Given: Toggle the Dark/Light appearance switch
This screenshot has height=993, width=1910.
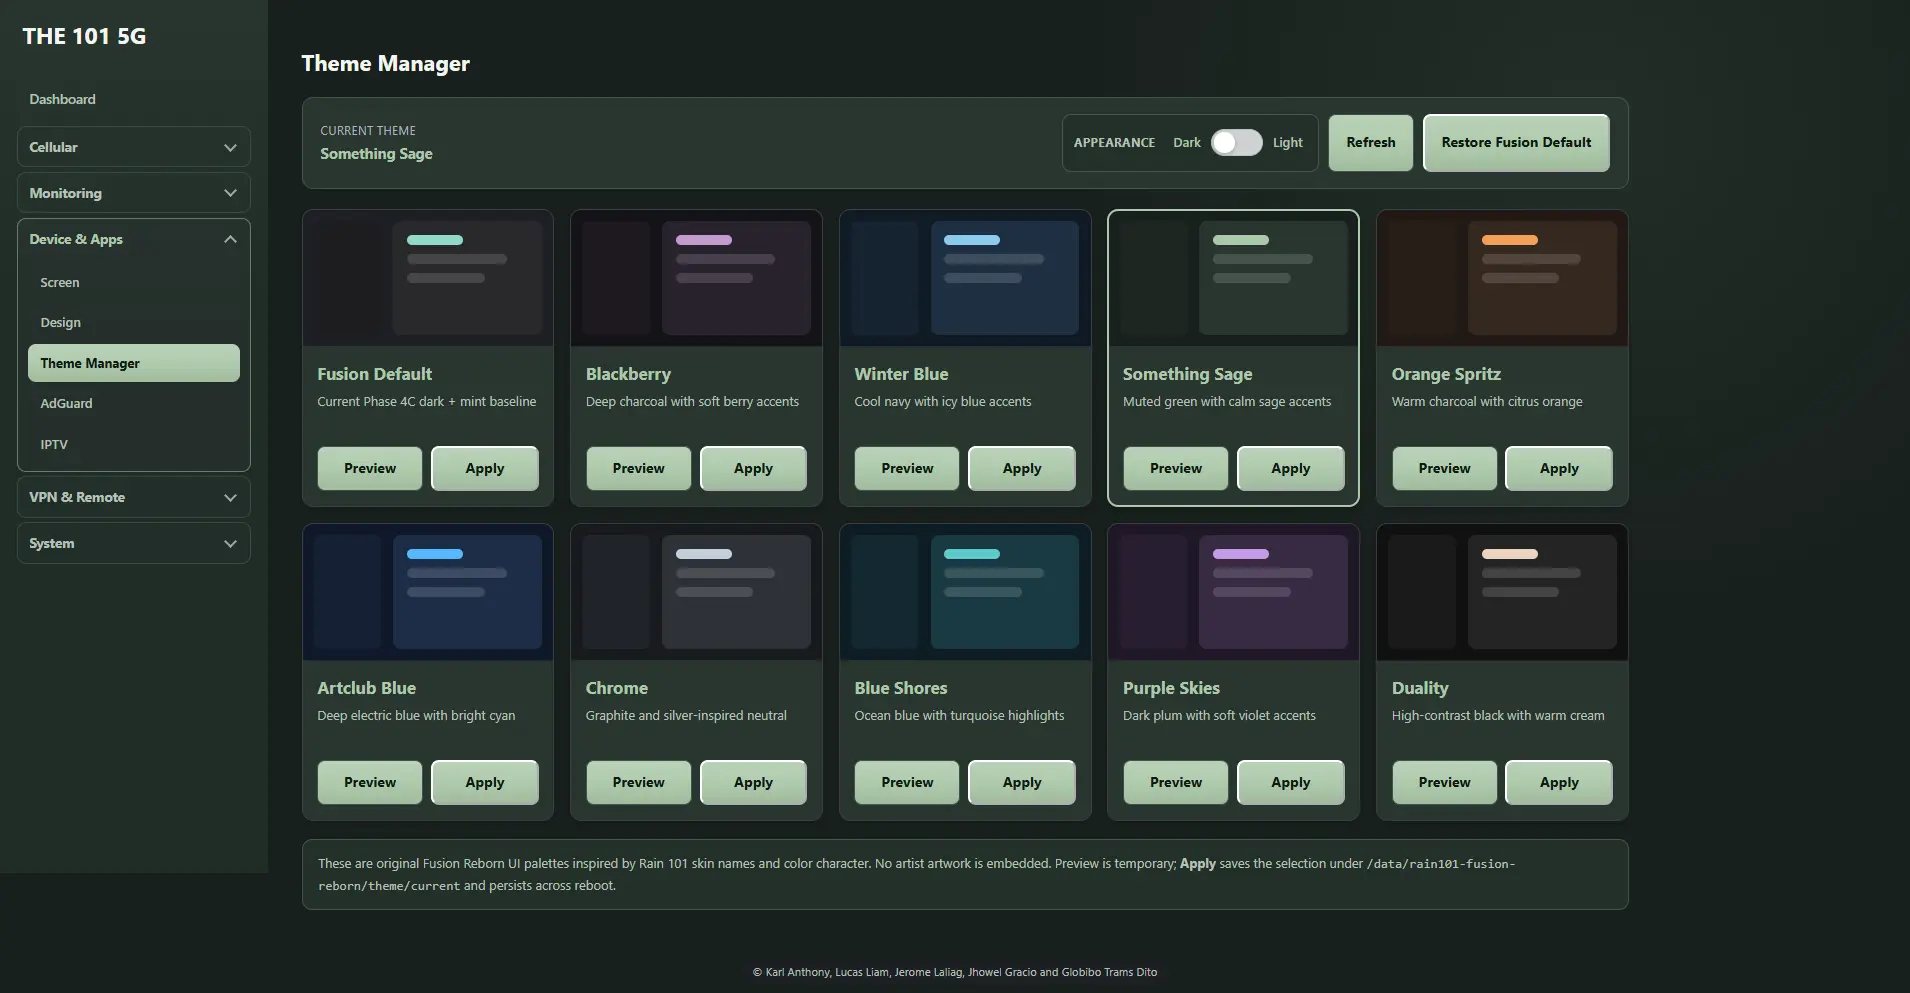Looking at the screenshot, I should 1236,143.
